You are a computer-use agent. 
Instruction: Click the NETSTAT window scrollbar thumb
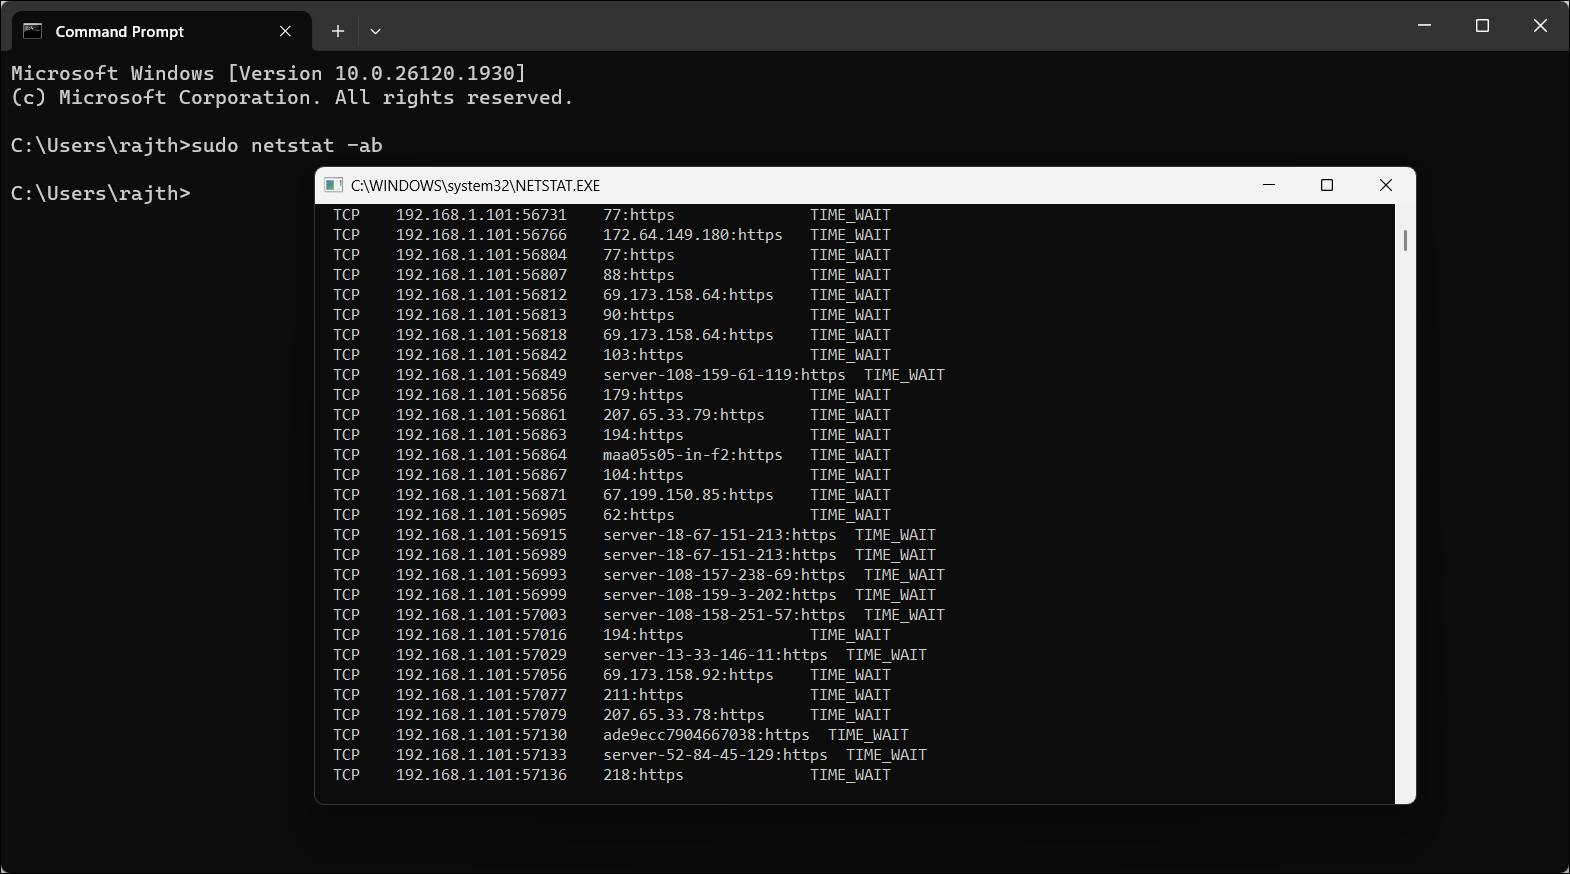[1405, 240]
